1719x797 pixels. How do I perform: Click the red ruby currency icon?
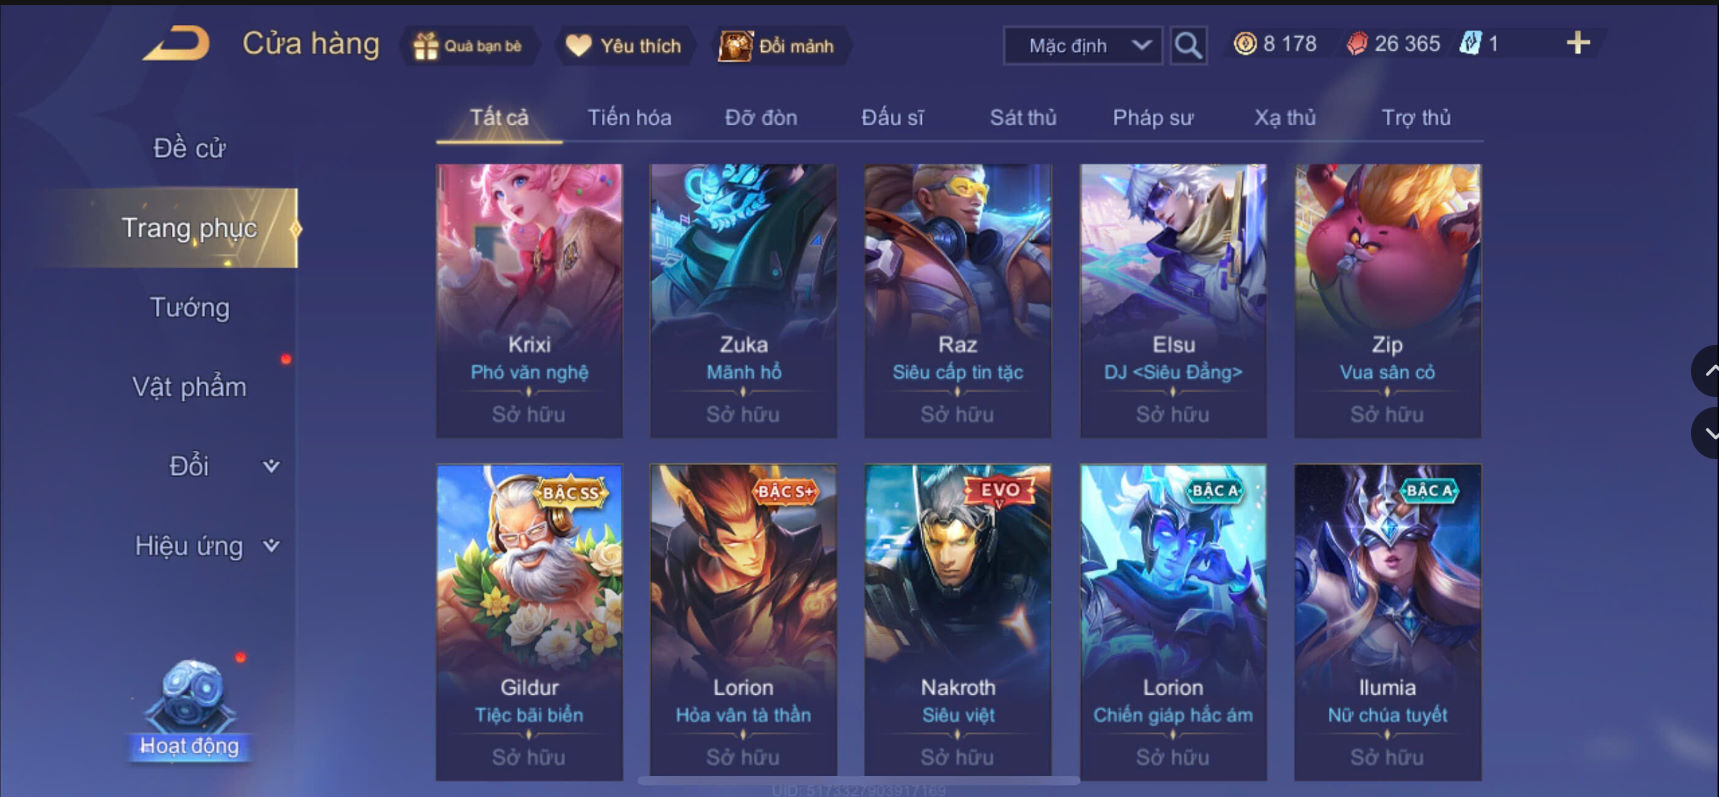[1357, 44]
